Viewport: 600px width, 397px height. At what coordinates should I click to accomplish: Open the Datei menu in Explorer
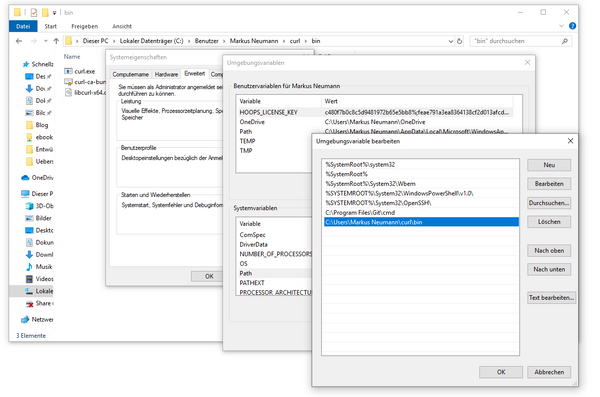[x=23, y=26]
